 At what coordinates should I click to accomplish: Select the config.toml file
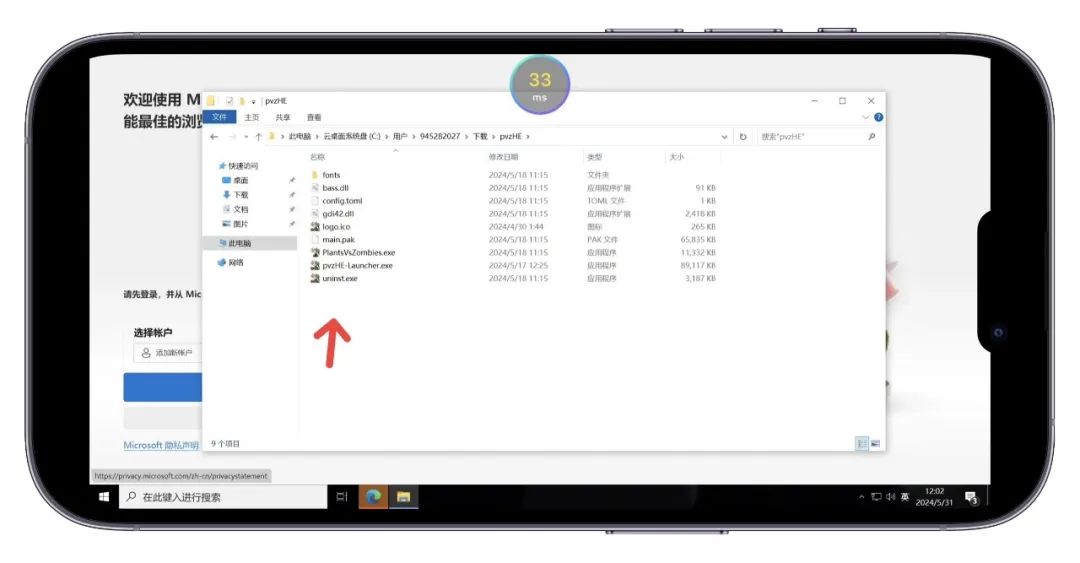click(342, 201)
